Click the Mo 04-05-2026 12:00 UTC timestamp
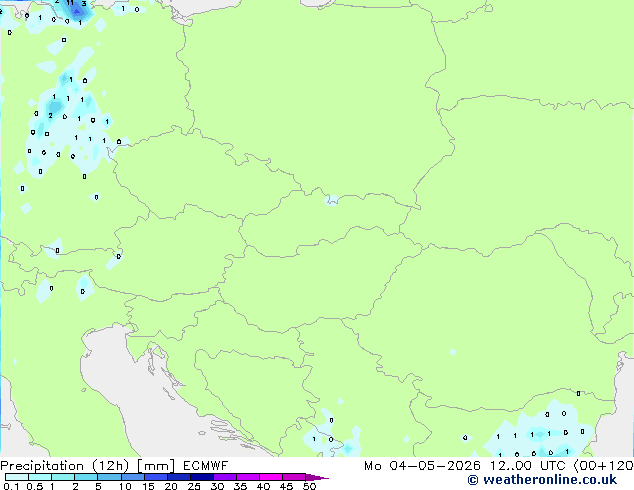 point(467,466)
